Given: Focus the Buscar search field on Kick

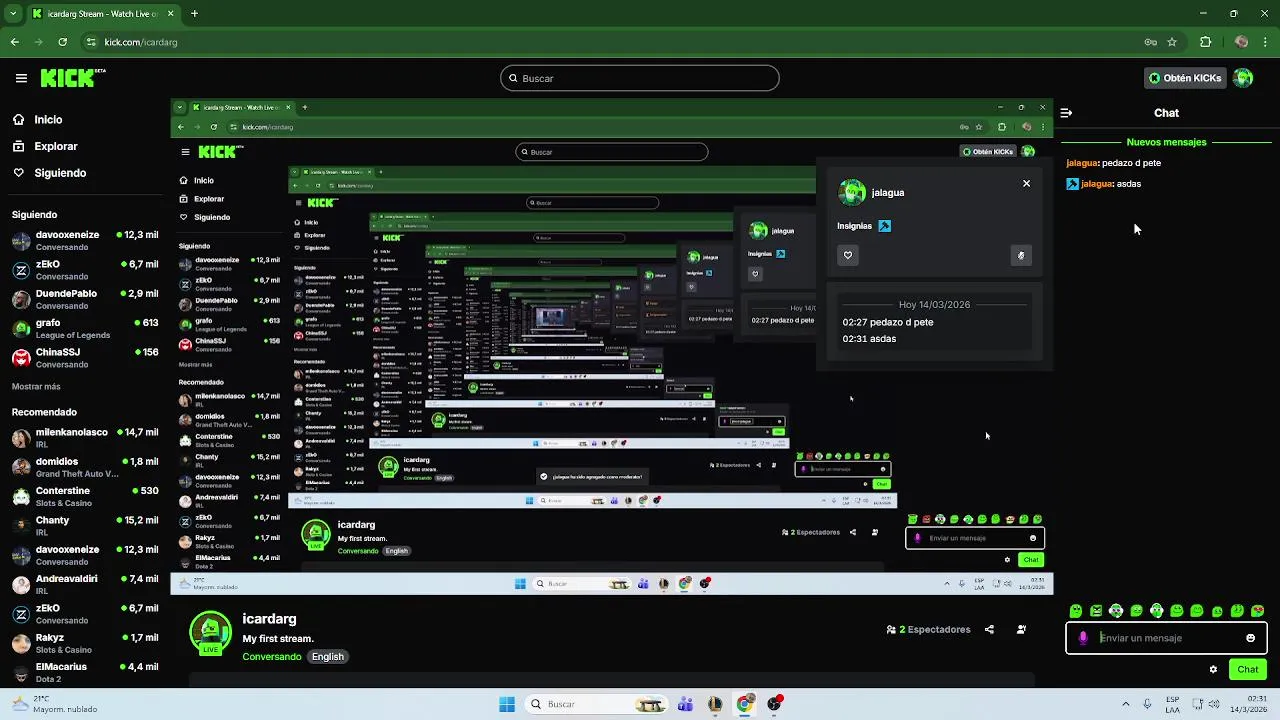Looking at the screenshot, I should click(x=640, y=78).
